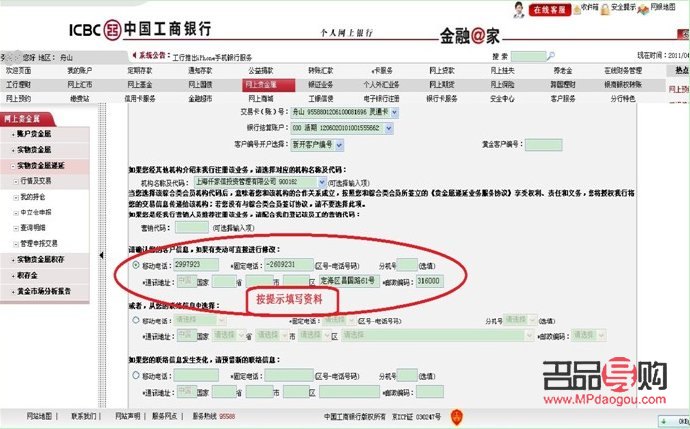690x429 pixels.
Task: Open 黄金市场分析报告 in the sidebar
Action: tap(44, 291)
